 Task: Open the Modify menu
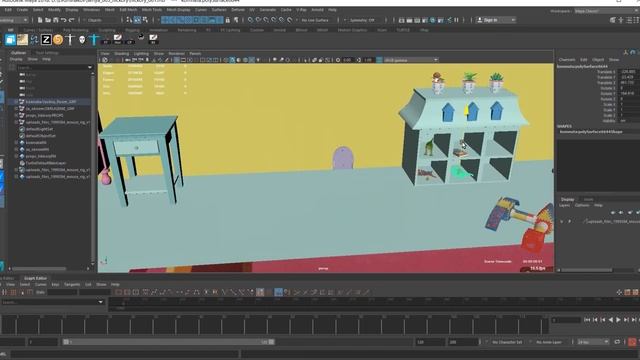point(54,10)
